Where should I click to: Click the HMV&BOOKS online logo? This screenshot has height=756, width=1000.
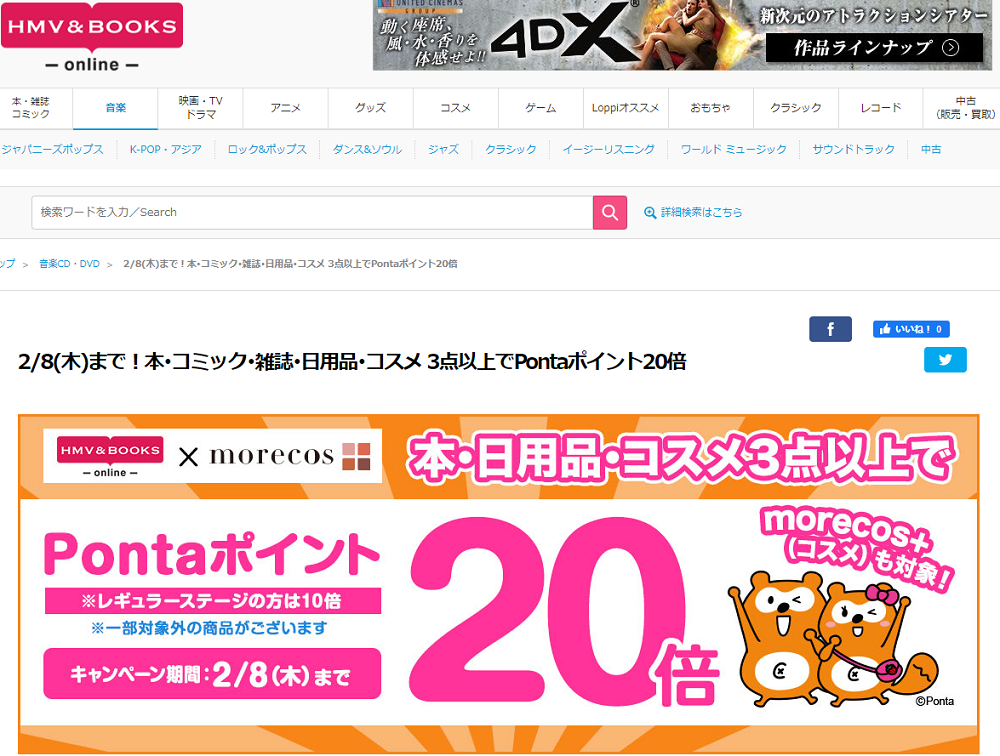click(x=92, y=37)
